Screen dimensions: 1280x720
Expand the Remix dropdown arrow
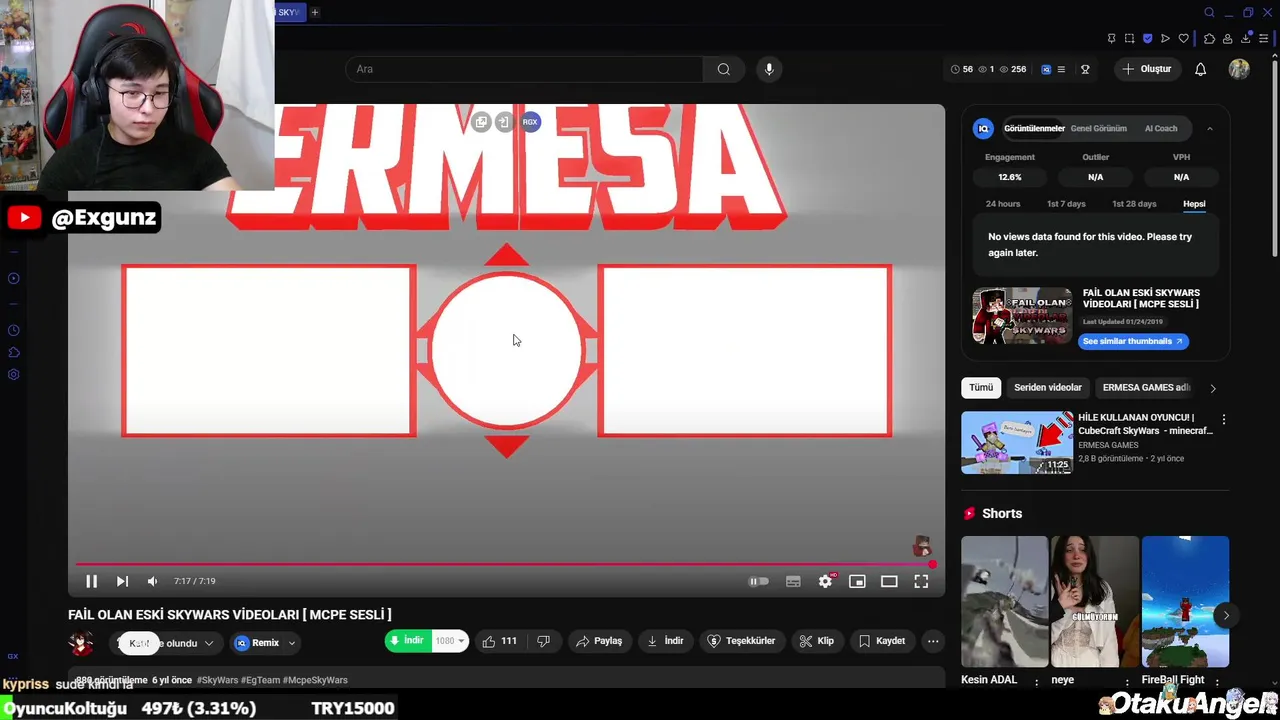click(292, 643)
